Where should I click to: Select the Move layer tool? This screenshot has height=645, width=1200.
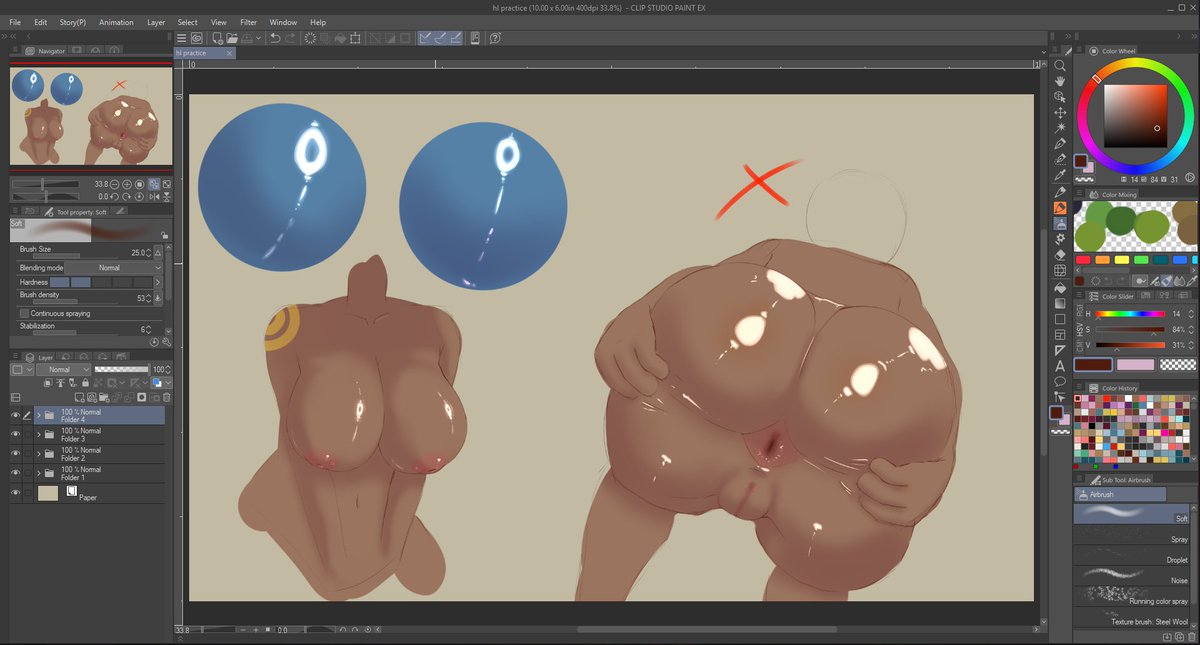[1060, 113]
